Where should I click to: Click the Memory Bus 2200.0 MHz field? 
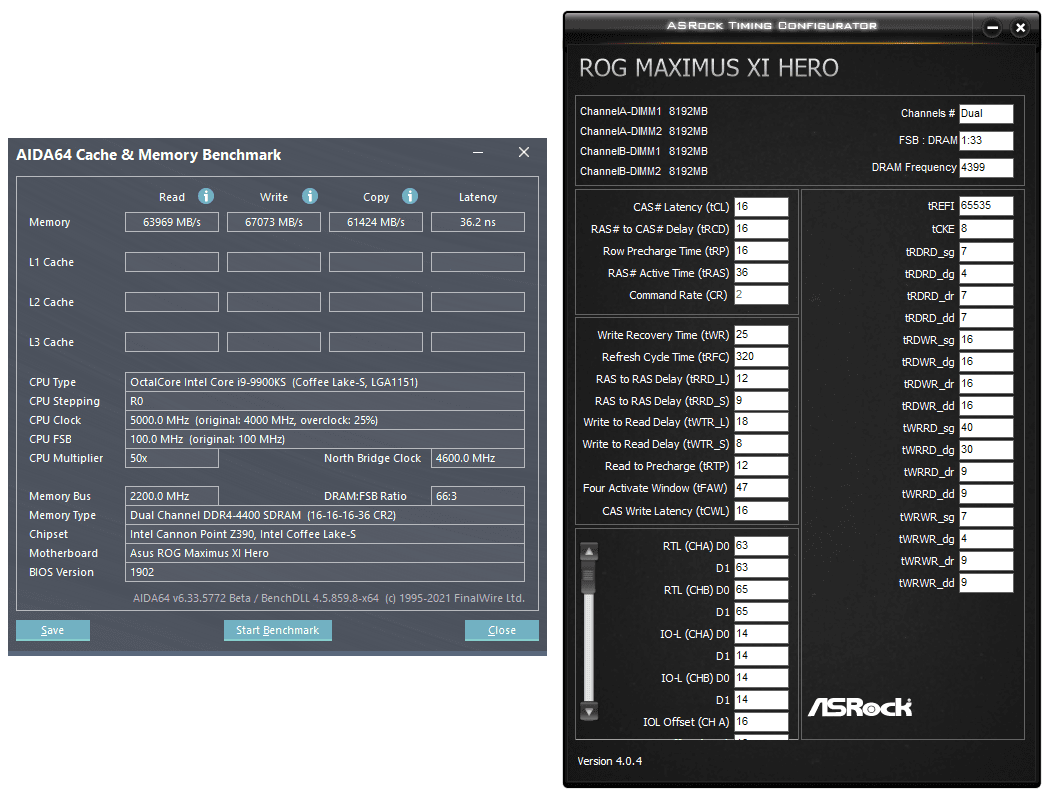pos(172,496)
